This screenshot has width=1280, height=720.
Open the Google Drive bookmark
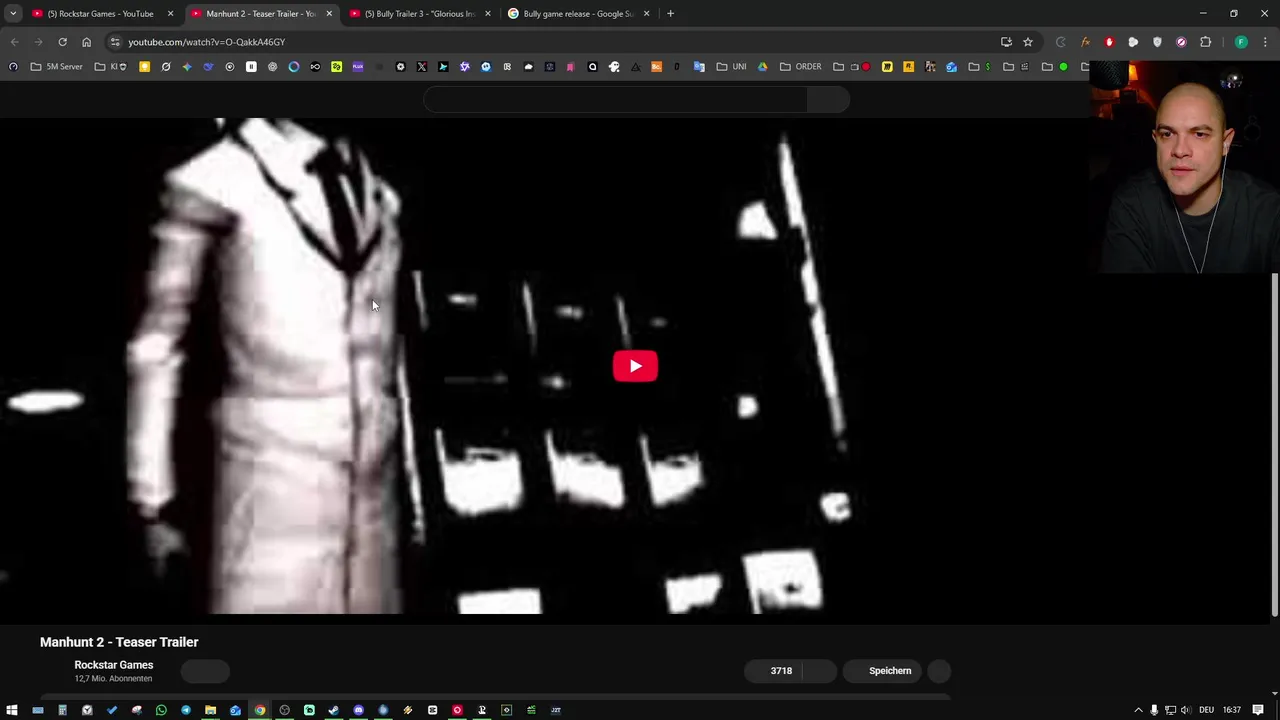point(762,67)
